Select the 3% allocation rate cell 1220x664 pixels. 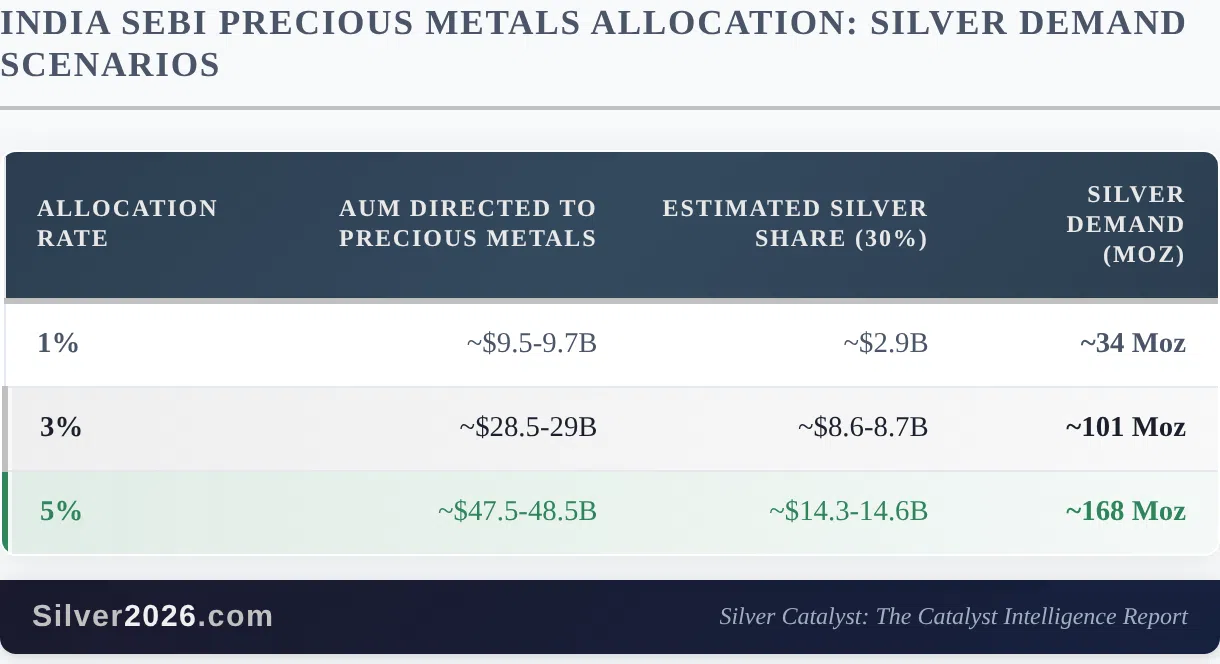(61, 428)
